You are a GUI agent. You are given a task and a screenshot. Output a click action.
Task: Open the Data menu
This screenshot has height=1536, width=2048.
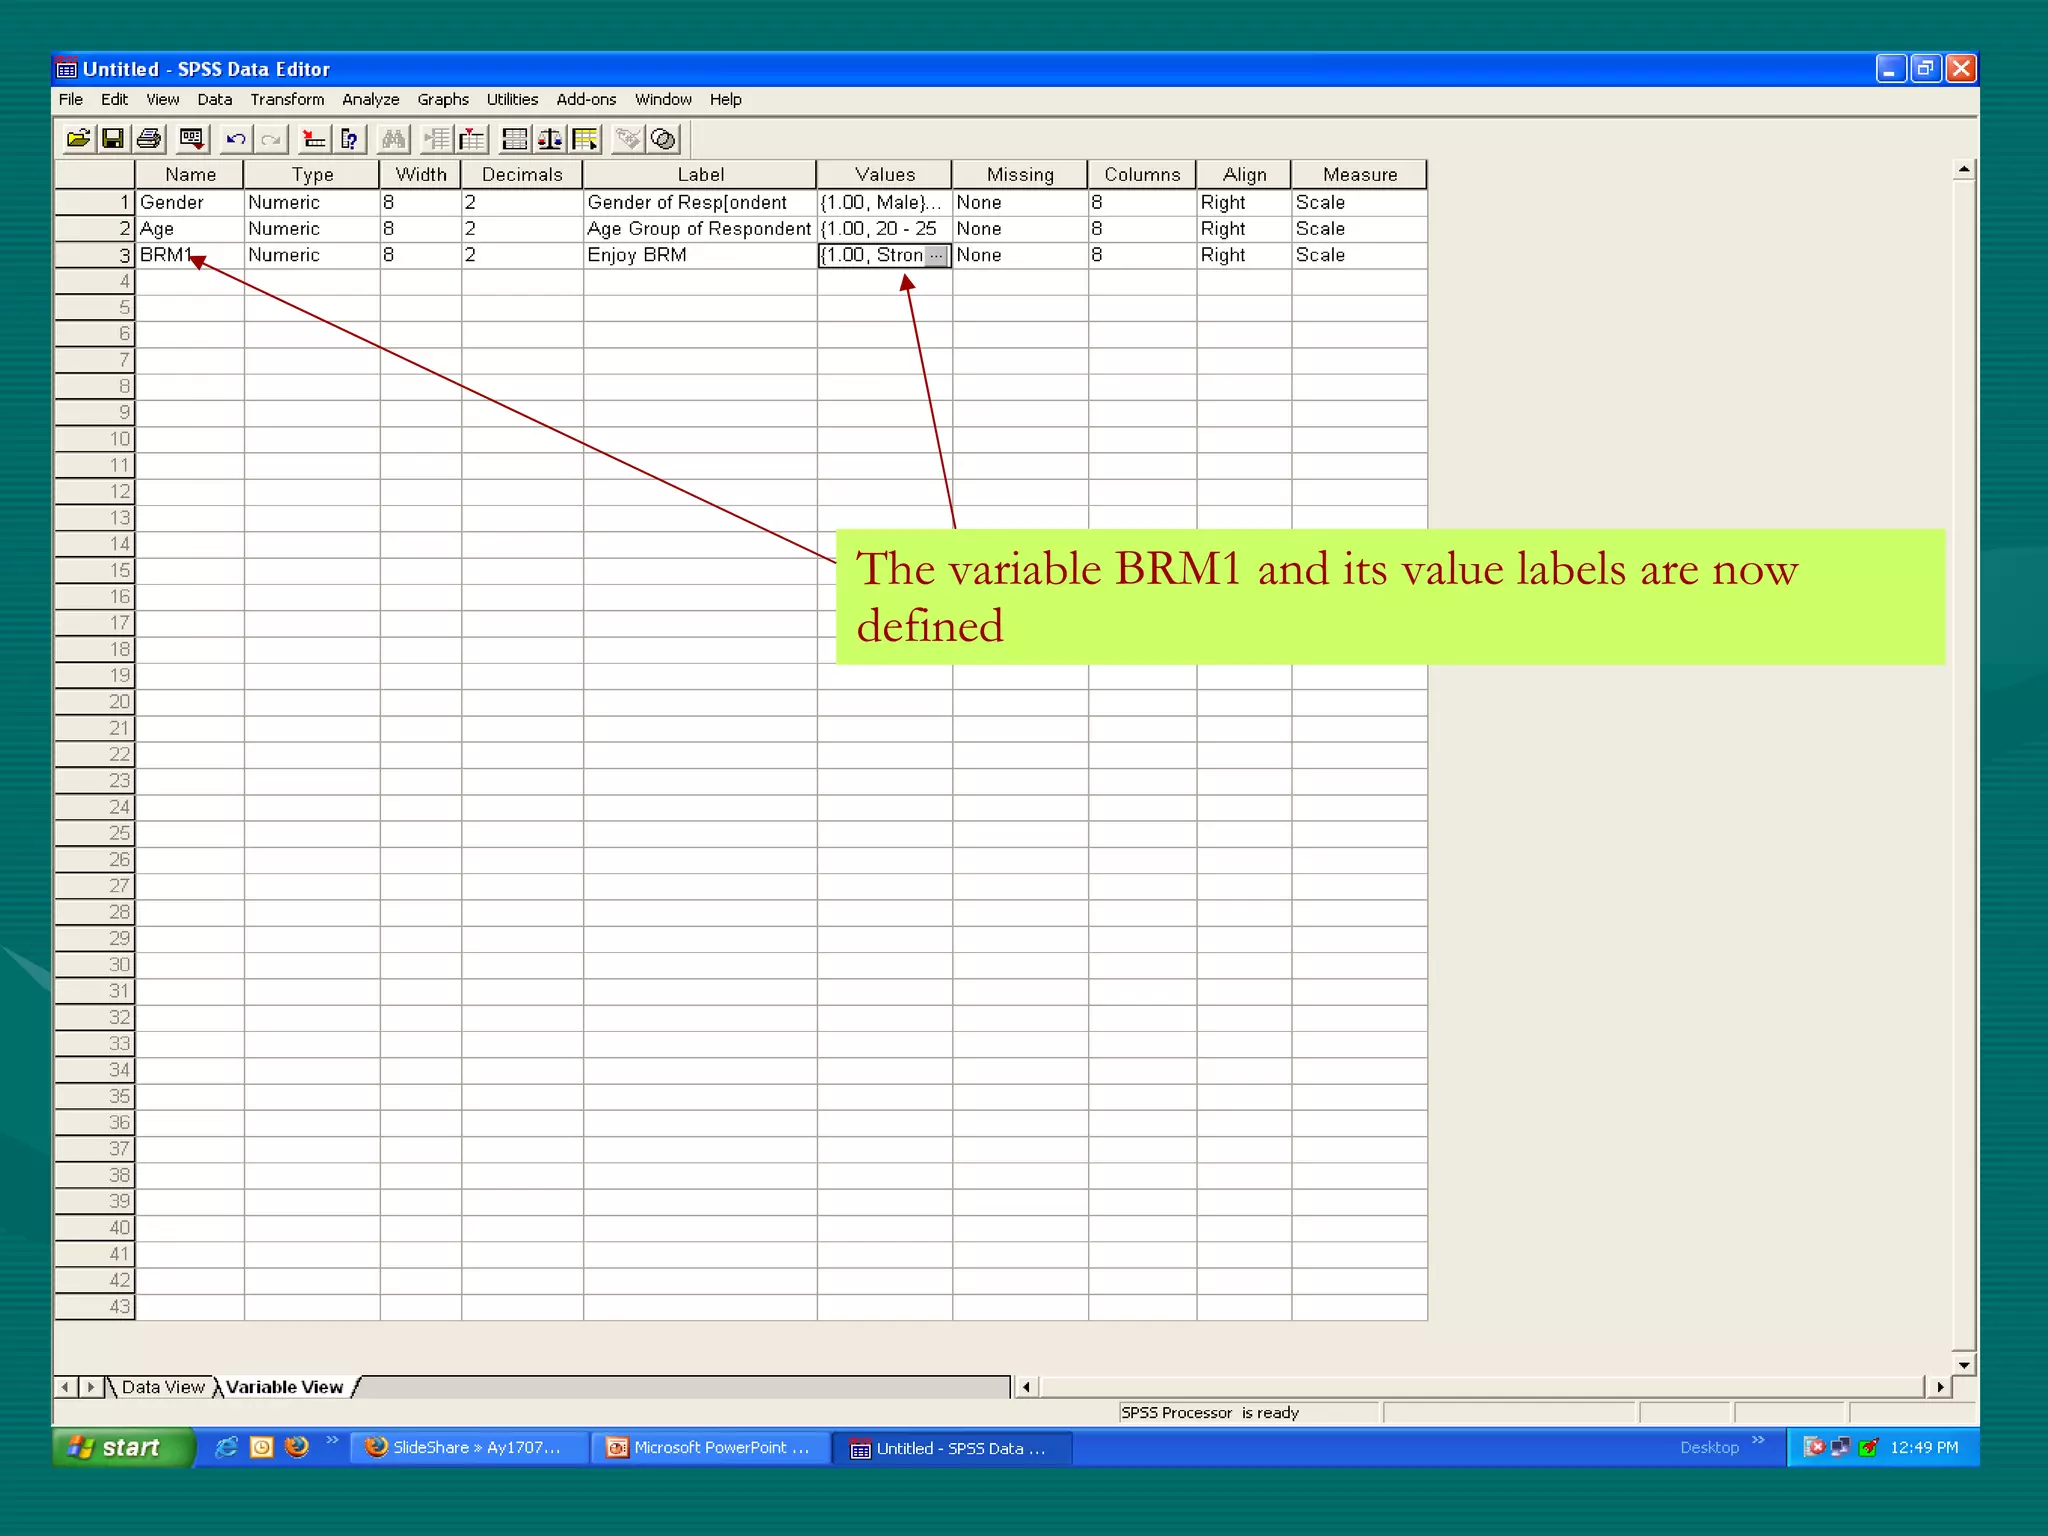pyautogui.click(x=214, y=99)
